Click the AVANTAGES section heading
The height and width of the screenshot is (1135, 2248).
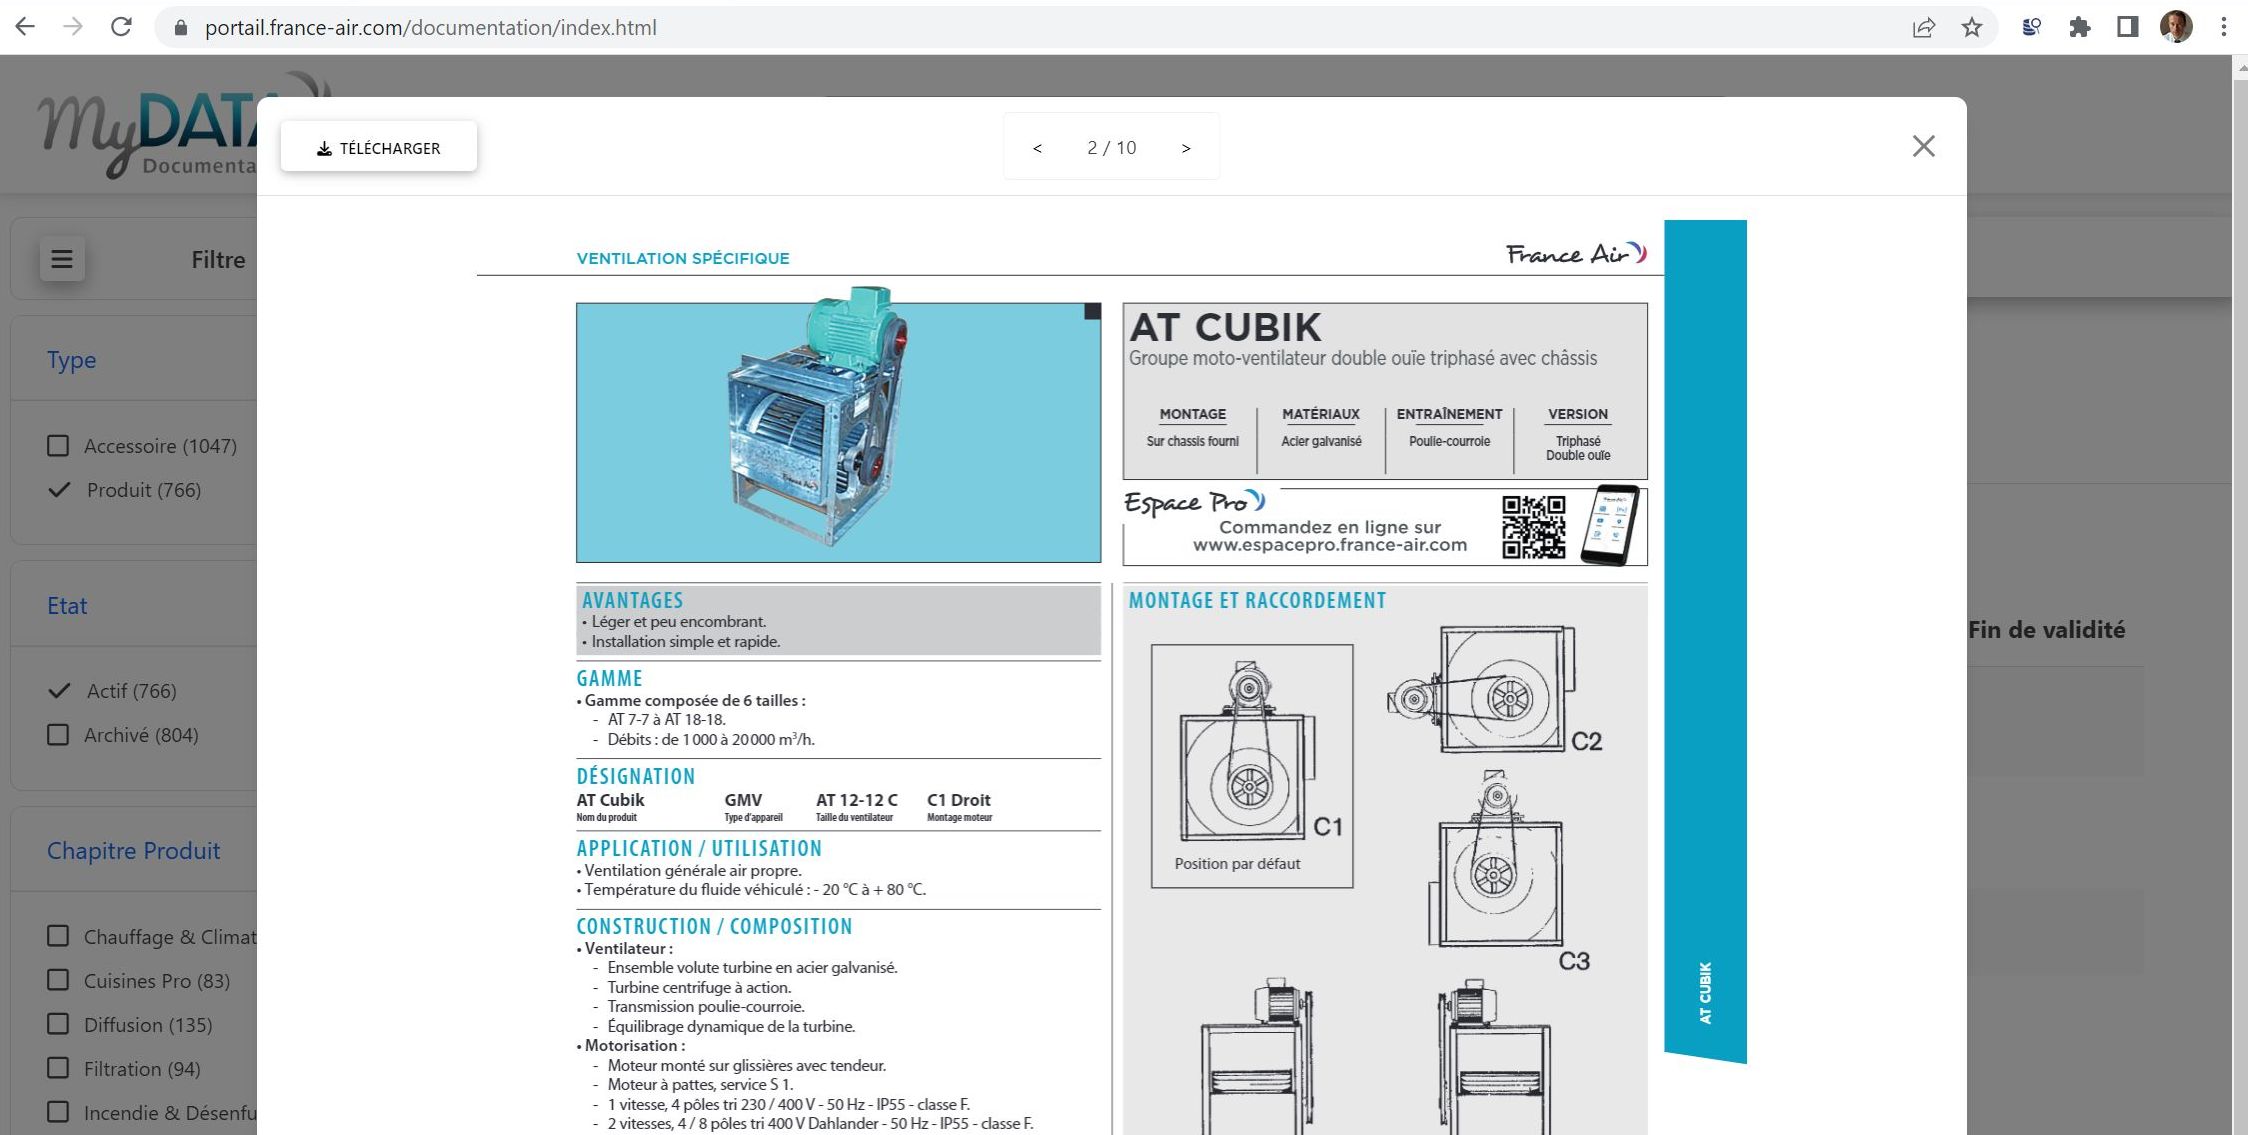(633, 600)
